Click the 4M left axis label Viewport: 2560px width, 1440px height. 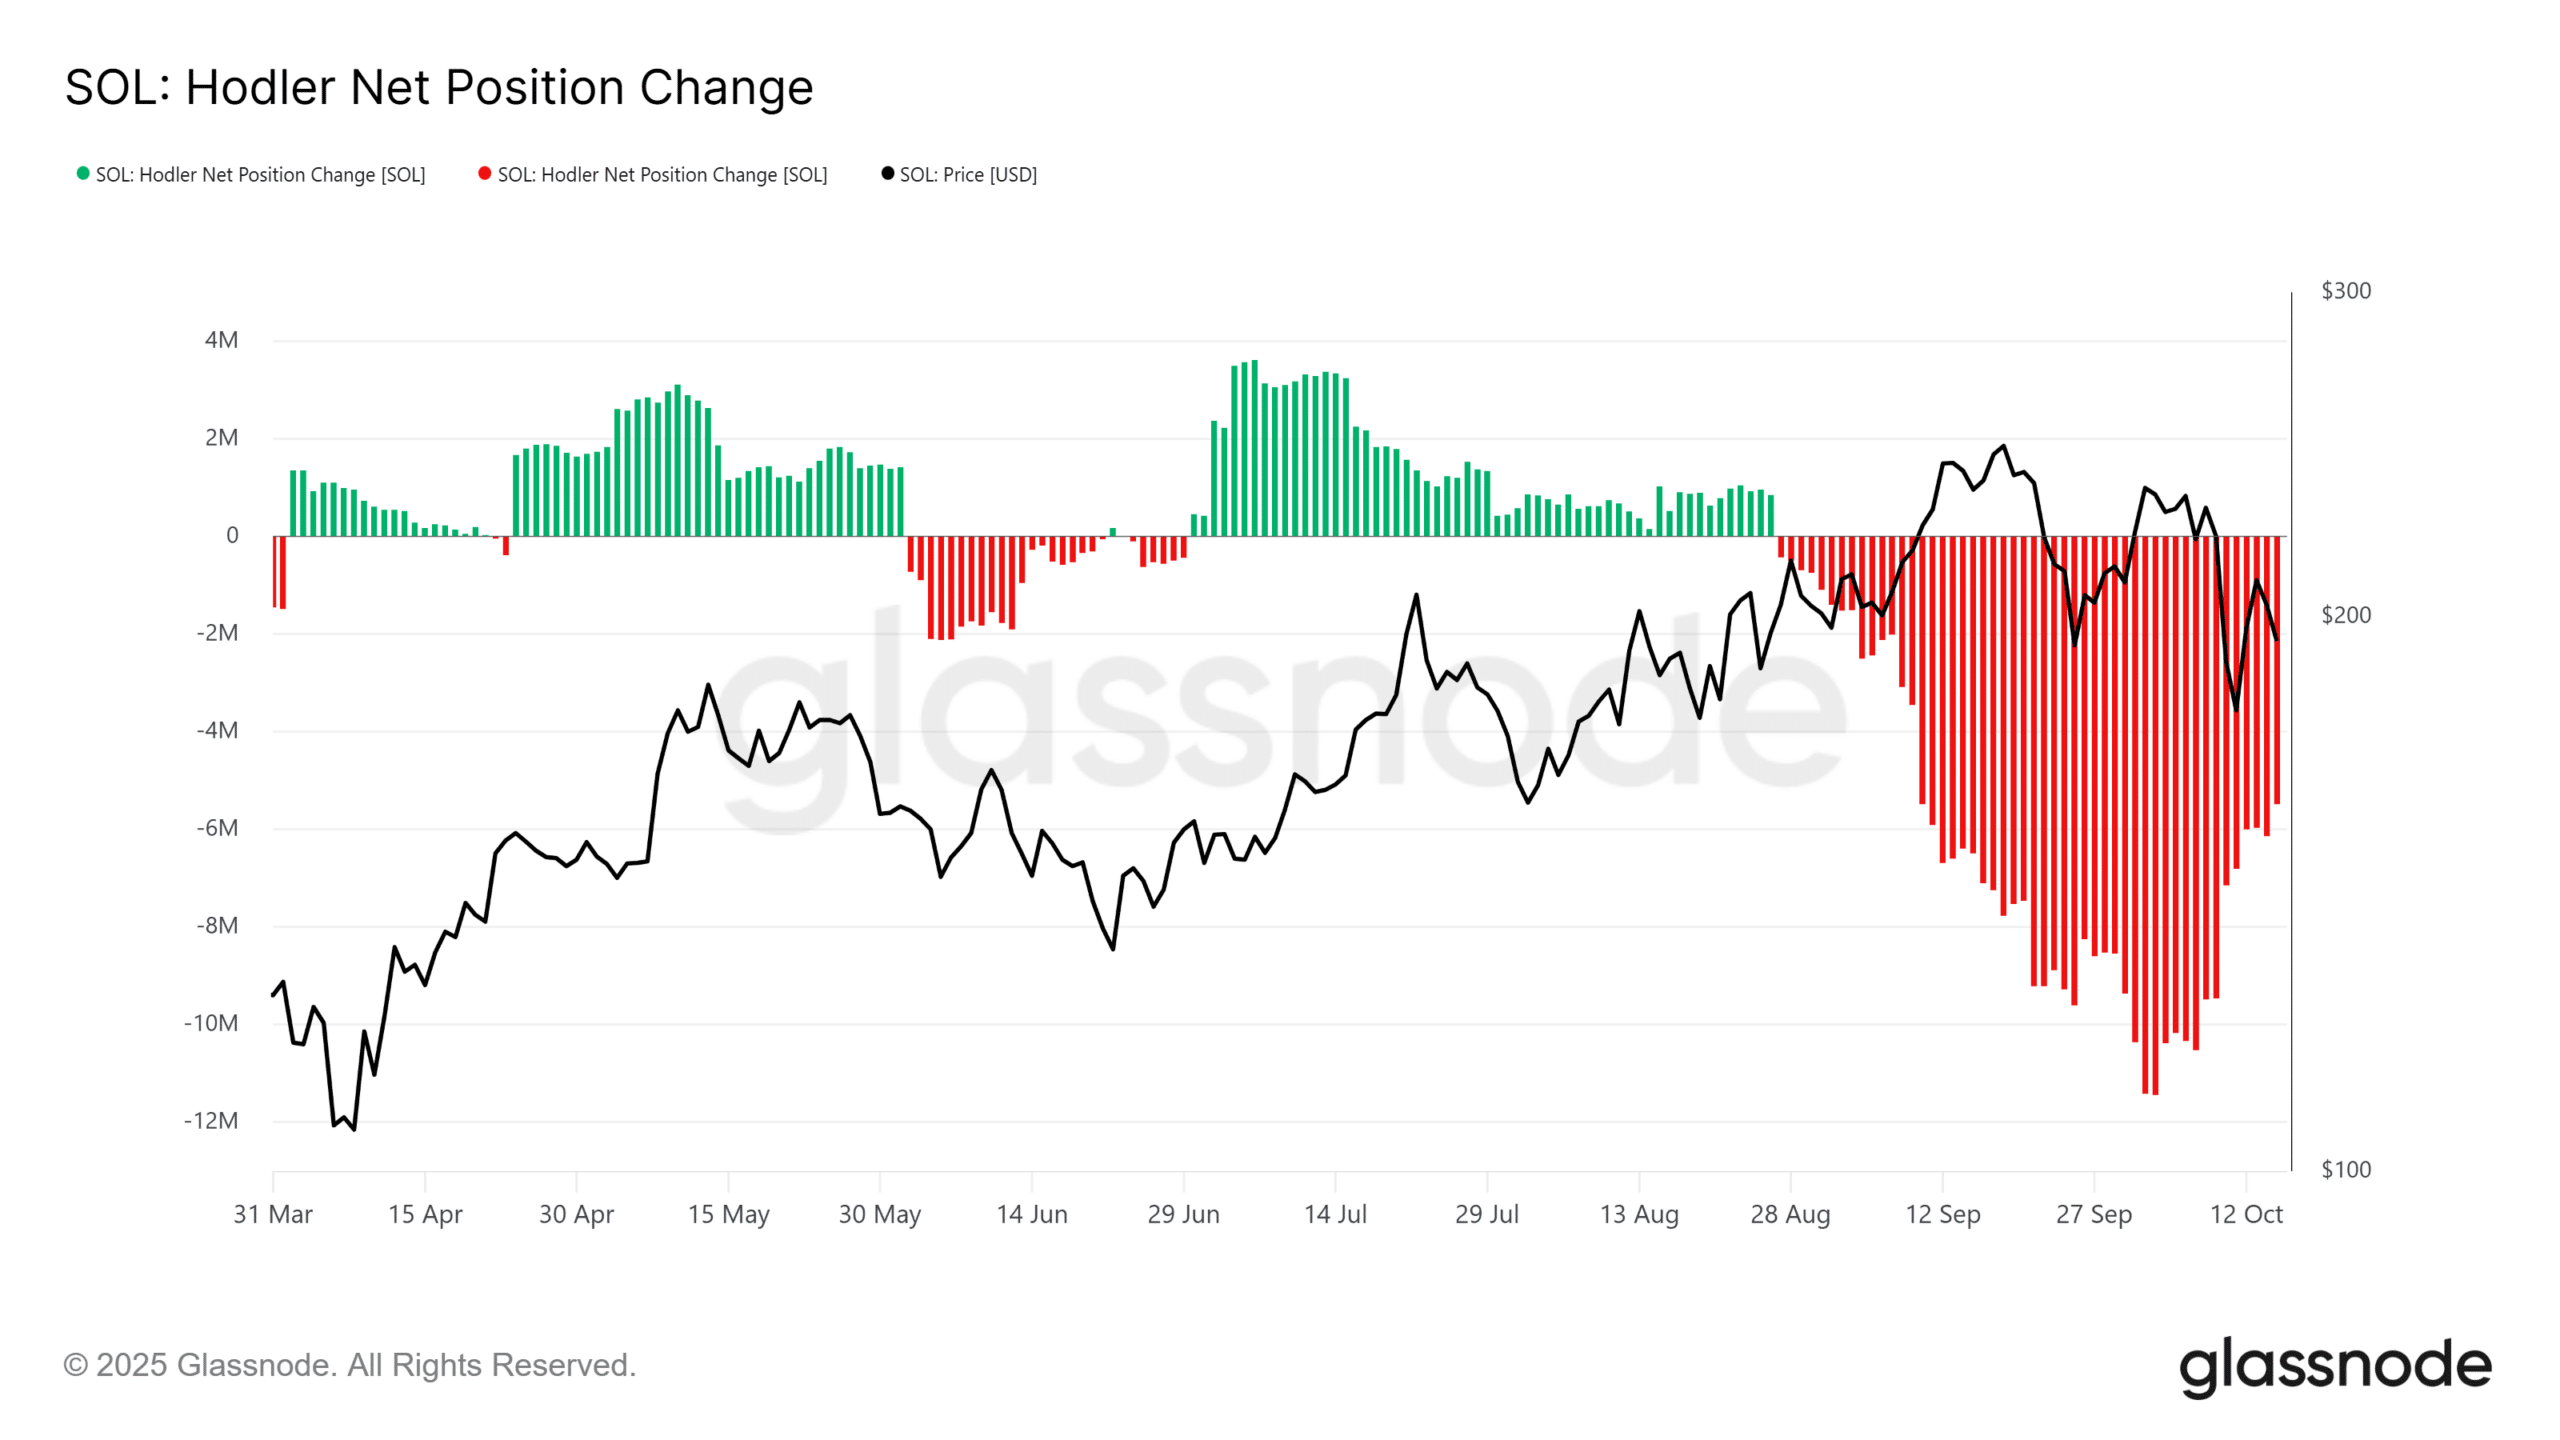pyautogui.click(x=221, y=340)
